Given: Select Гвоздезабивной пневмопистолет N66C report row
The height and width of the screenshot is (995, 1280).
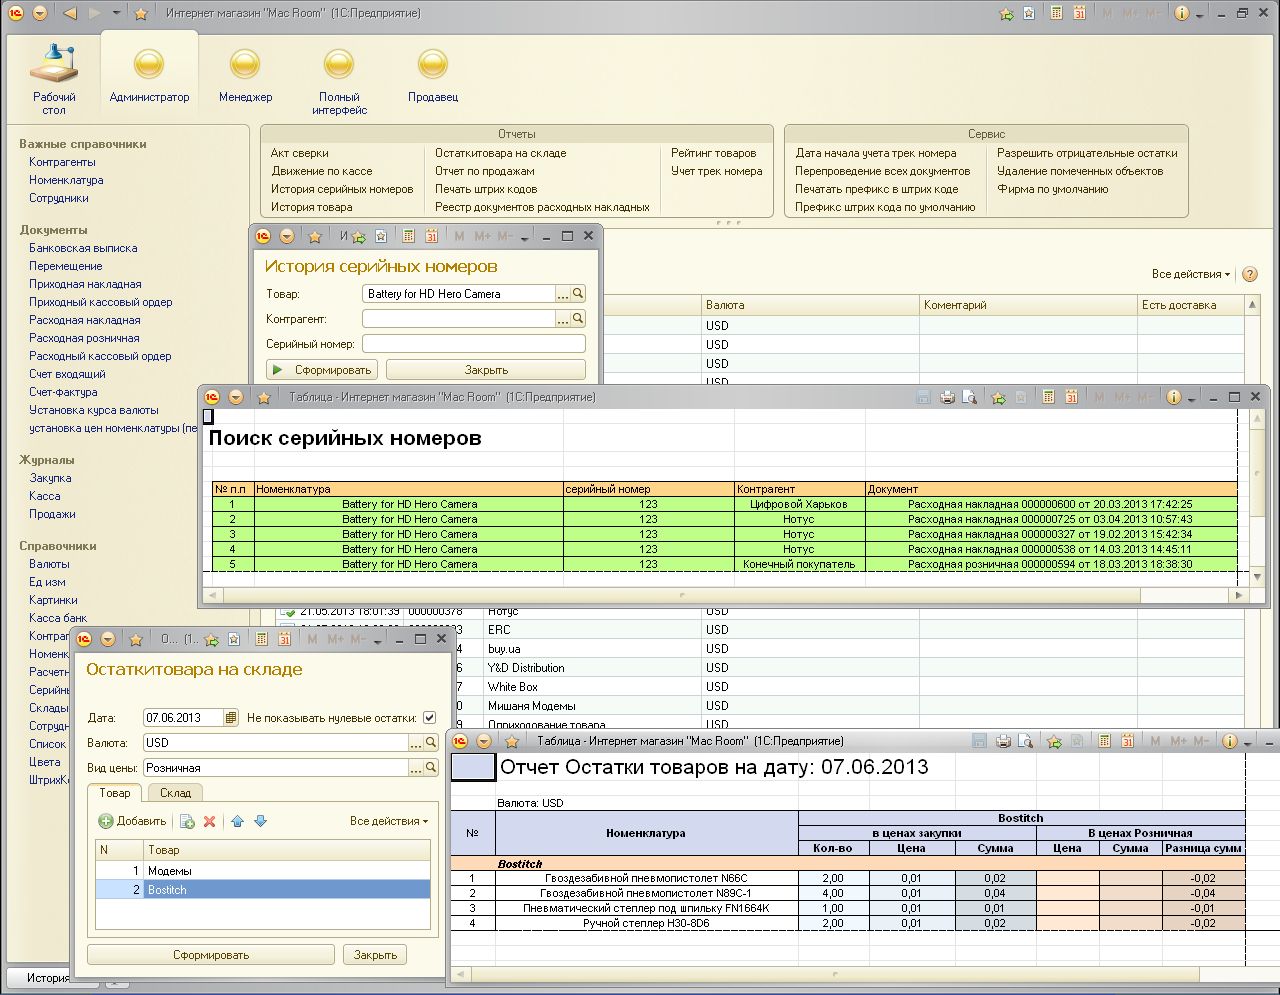Looking at the screenshot, I should click(847, 878).
